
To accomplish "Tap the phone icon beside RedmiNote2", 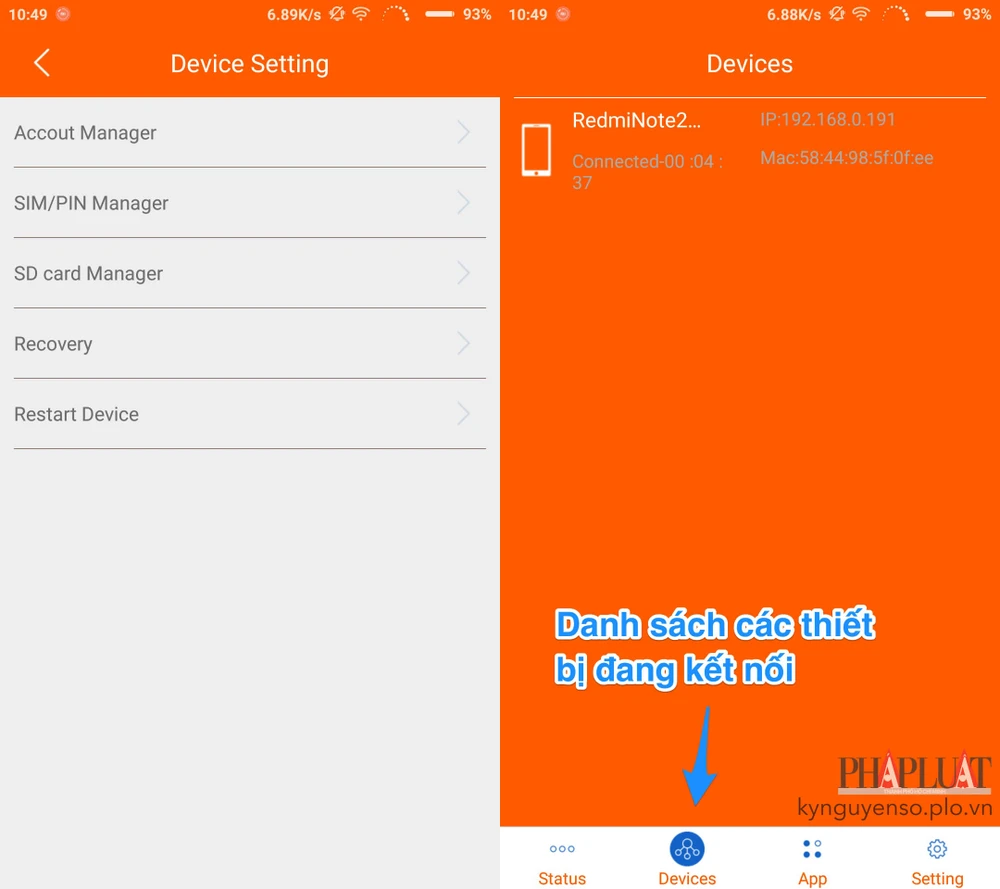I will (x=537, y=150).
